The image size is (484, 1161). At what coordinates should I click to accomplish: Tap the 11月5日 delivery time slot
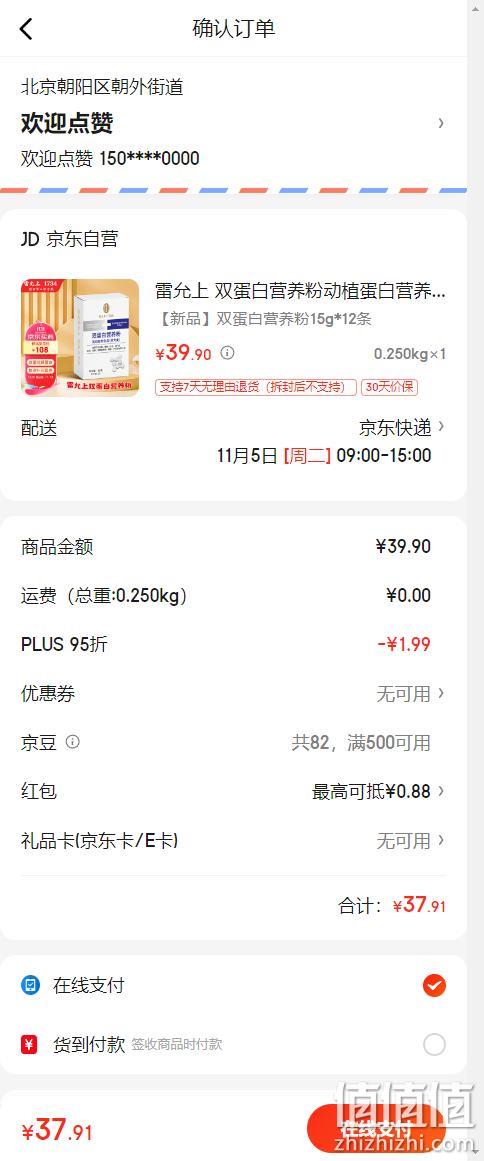point(324,455)
